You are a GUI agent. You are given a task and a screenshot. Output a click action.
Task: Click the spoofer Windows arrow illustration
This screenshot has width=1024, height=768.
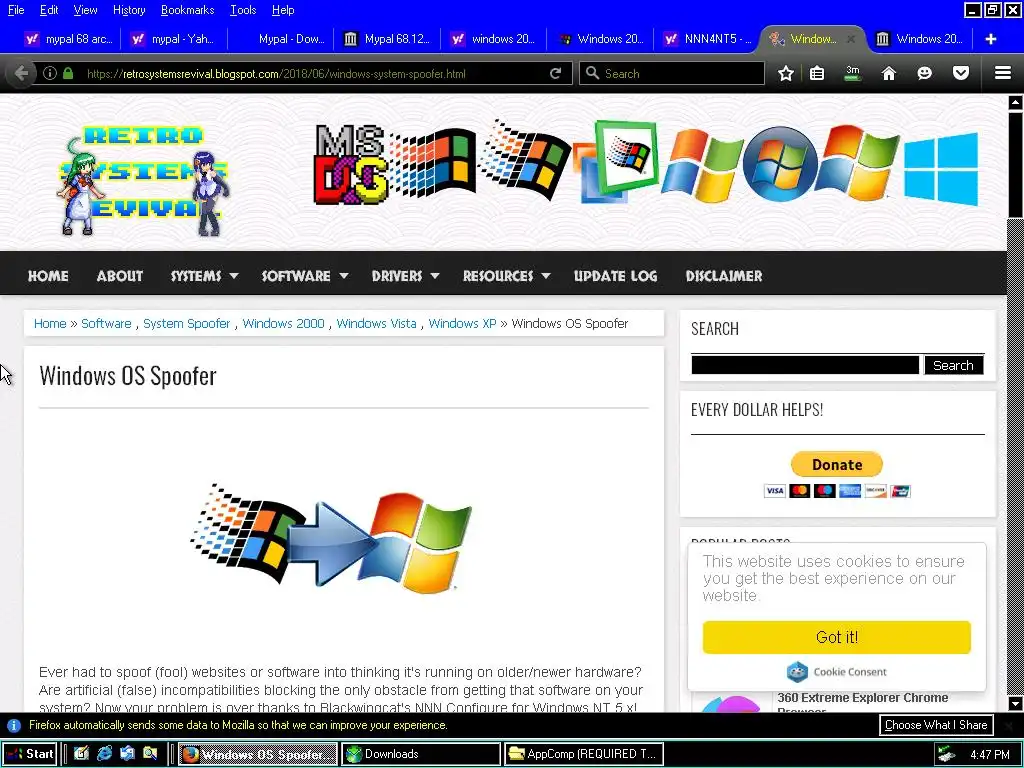coord(331,538)
